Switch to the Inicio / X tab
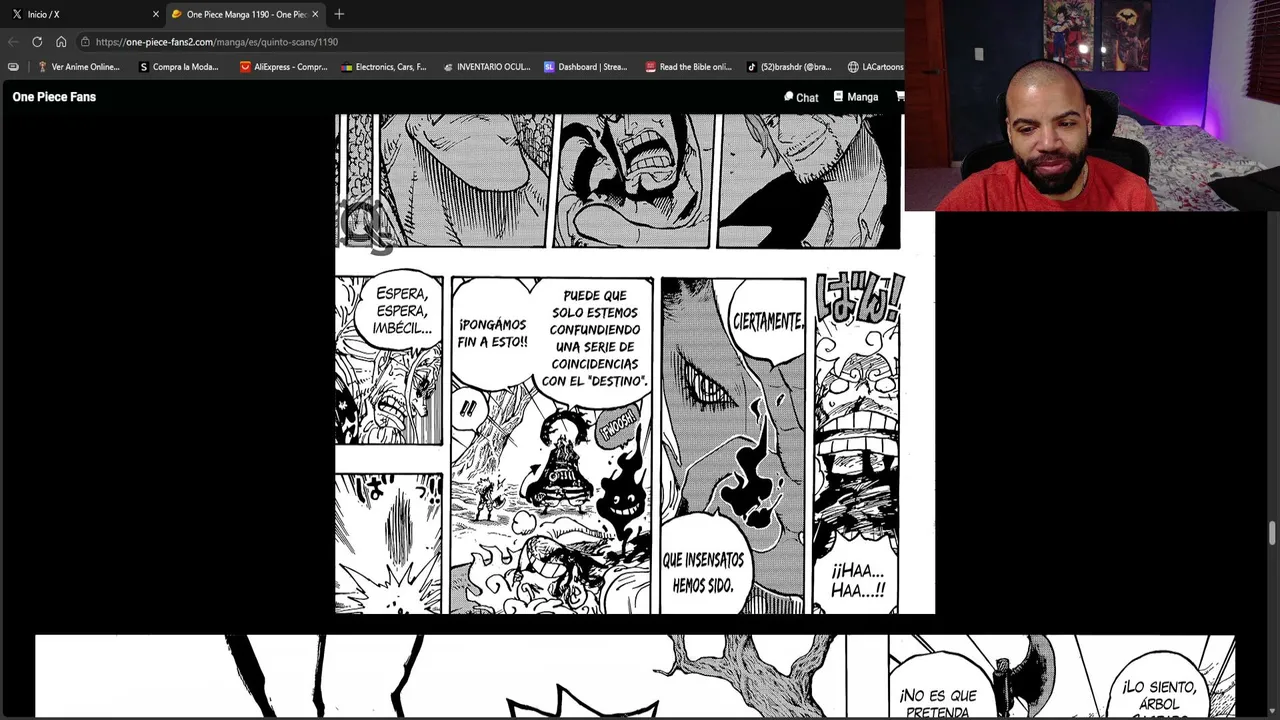This screenshot has height=720, width=1280. [x=82, y=14]
